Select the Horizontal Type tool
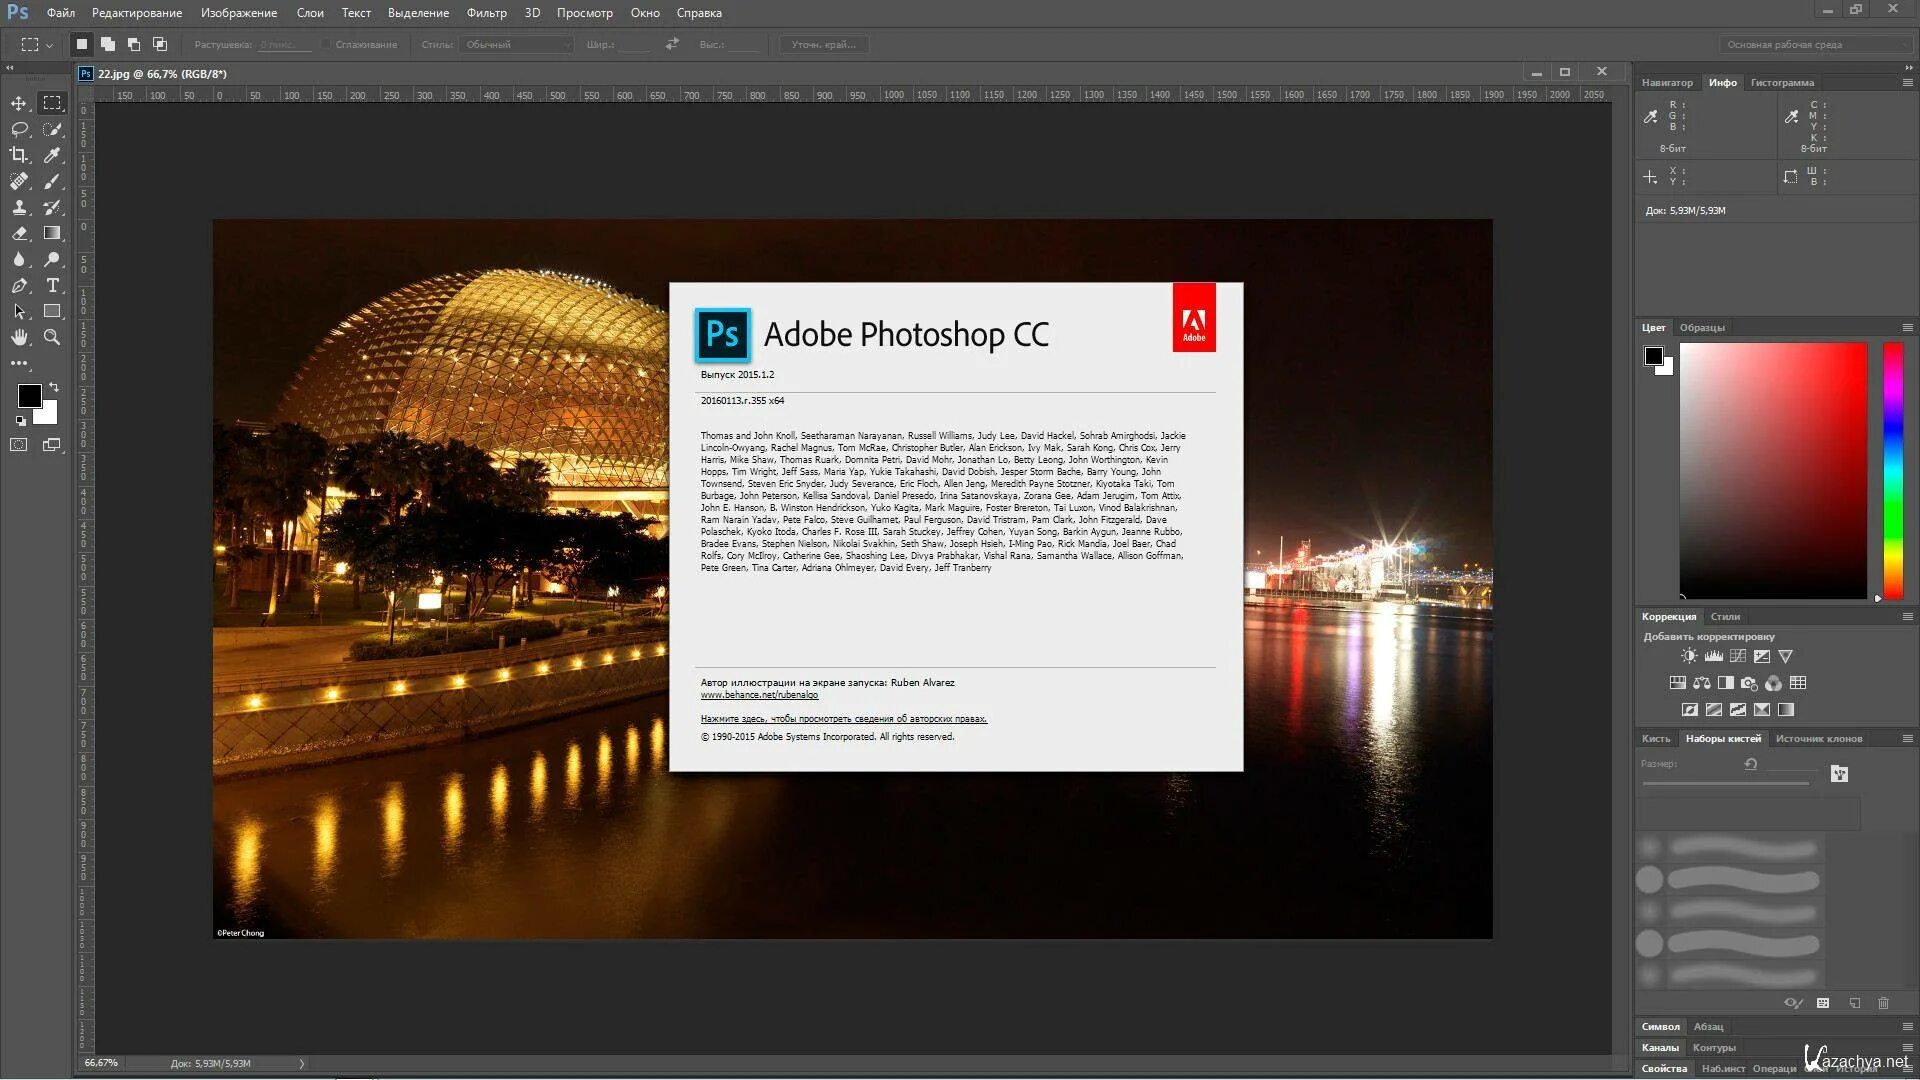This screenshot has height=1080, width=1920. coord(52,285)
